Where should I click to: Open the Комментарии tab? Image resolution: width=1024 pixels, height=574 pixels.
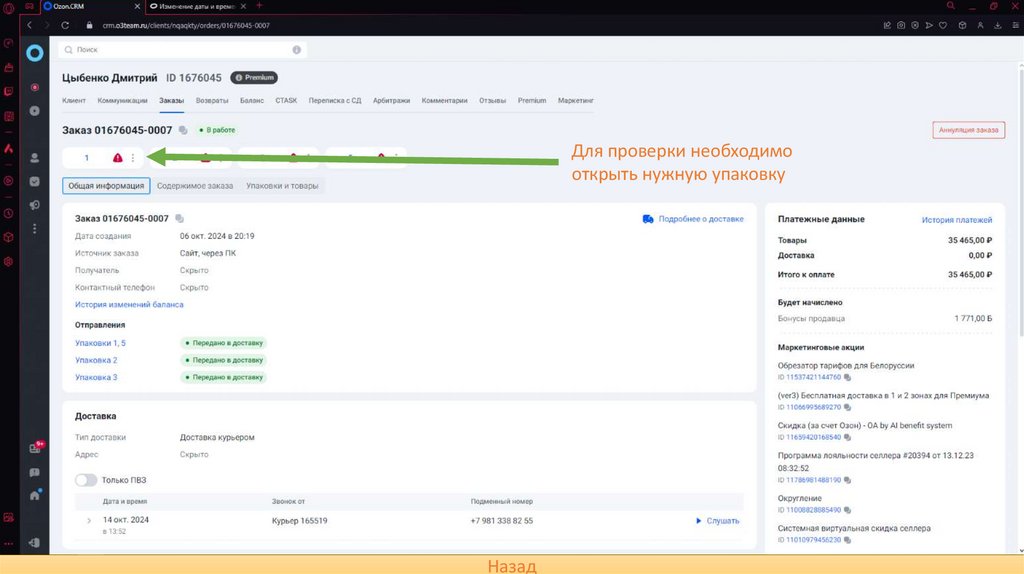444,101
